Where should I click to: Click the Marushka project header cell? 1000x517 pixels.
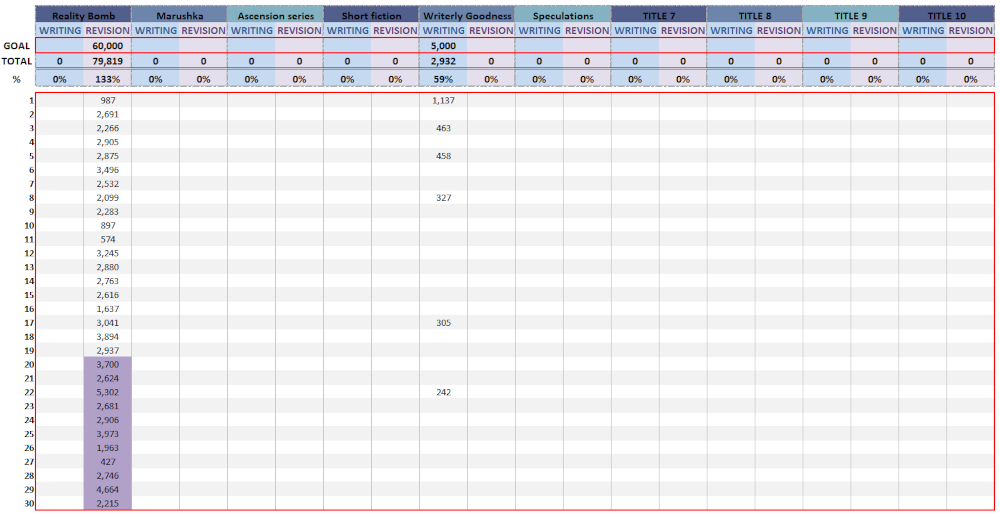[x=179, y=16]
